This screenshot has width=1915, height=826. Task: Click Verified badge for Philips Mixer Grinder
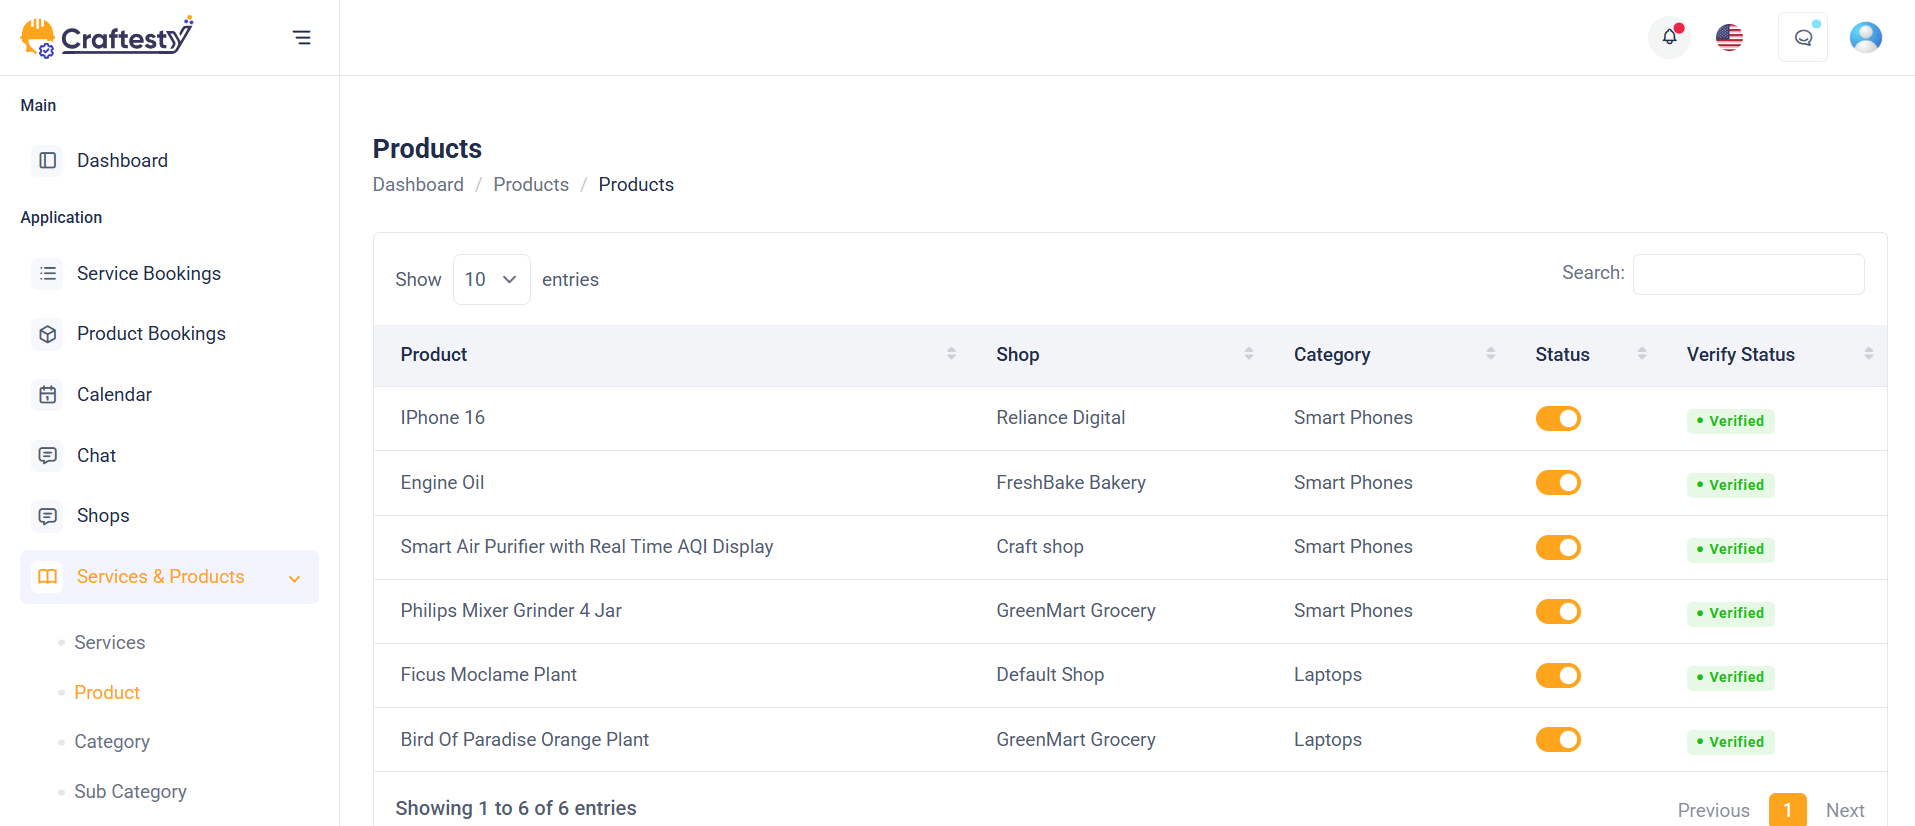pos(1731,613)
